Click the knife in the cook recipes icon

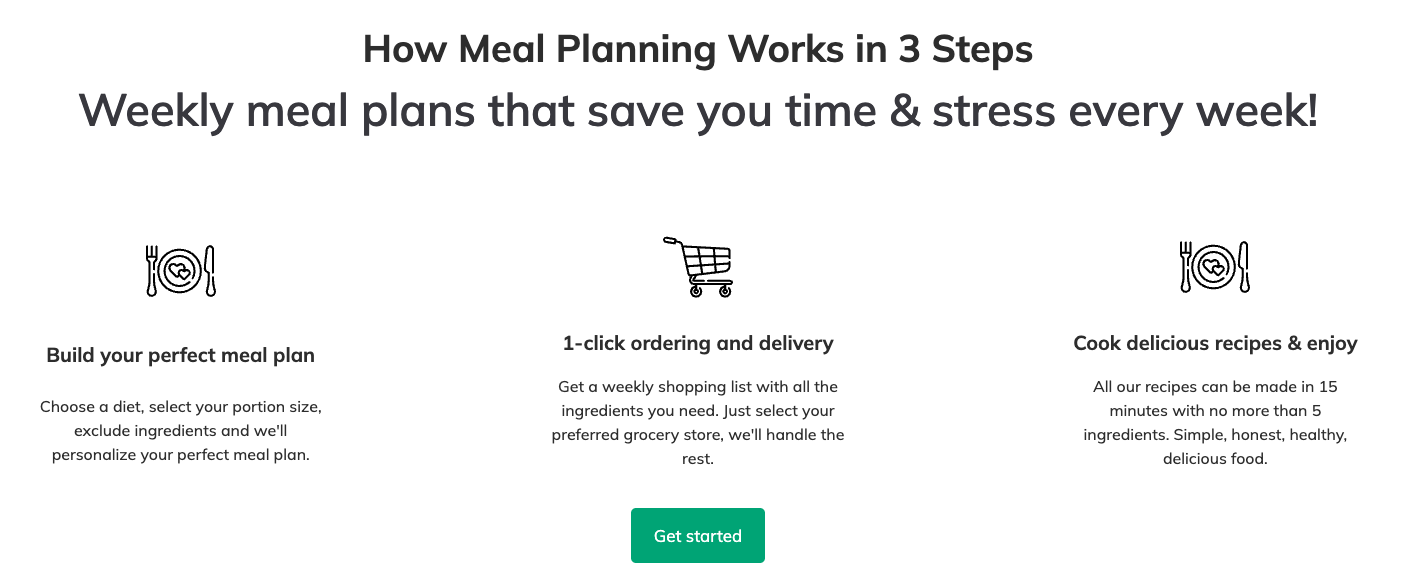click(x=1244, y=267)
